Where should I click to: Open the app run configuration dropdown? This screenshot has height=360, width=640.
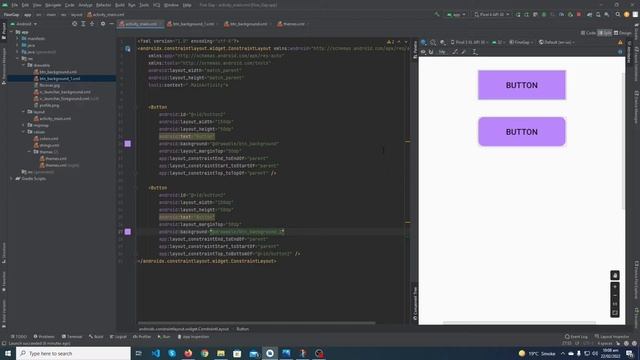click(456, 14)
